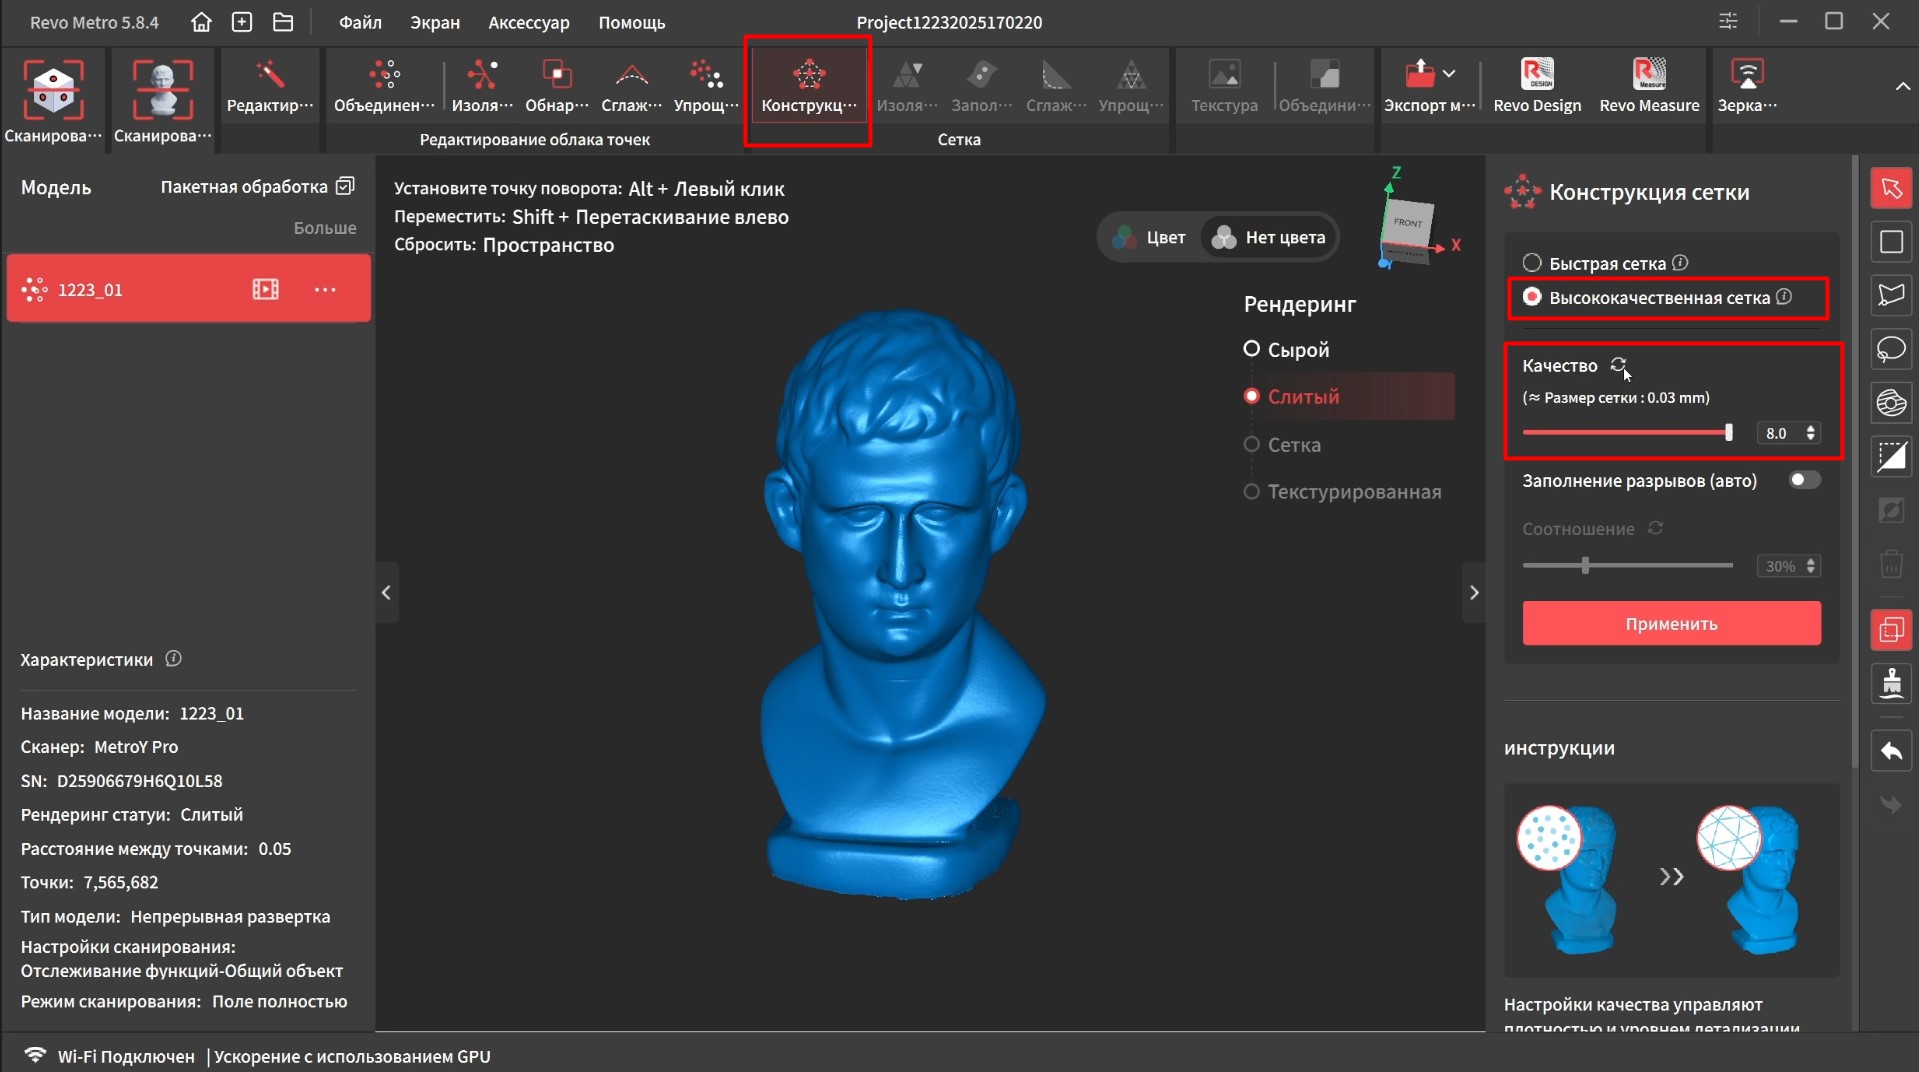Collapse the left panel with the arrow
Image resolution: width=1919 pixels, height=1072 pixels.
pos(386,593)
